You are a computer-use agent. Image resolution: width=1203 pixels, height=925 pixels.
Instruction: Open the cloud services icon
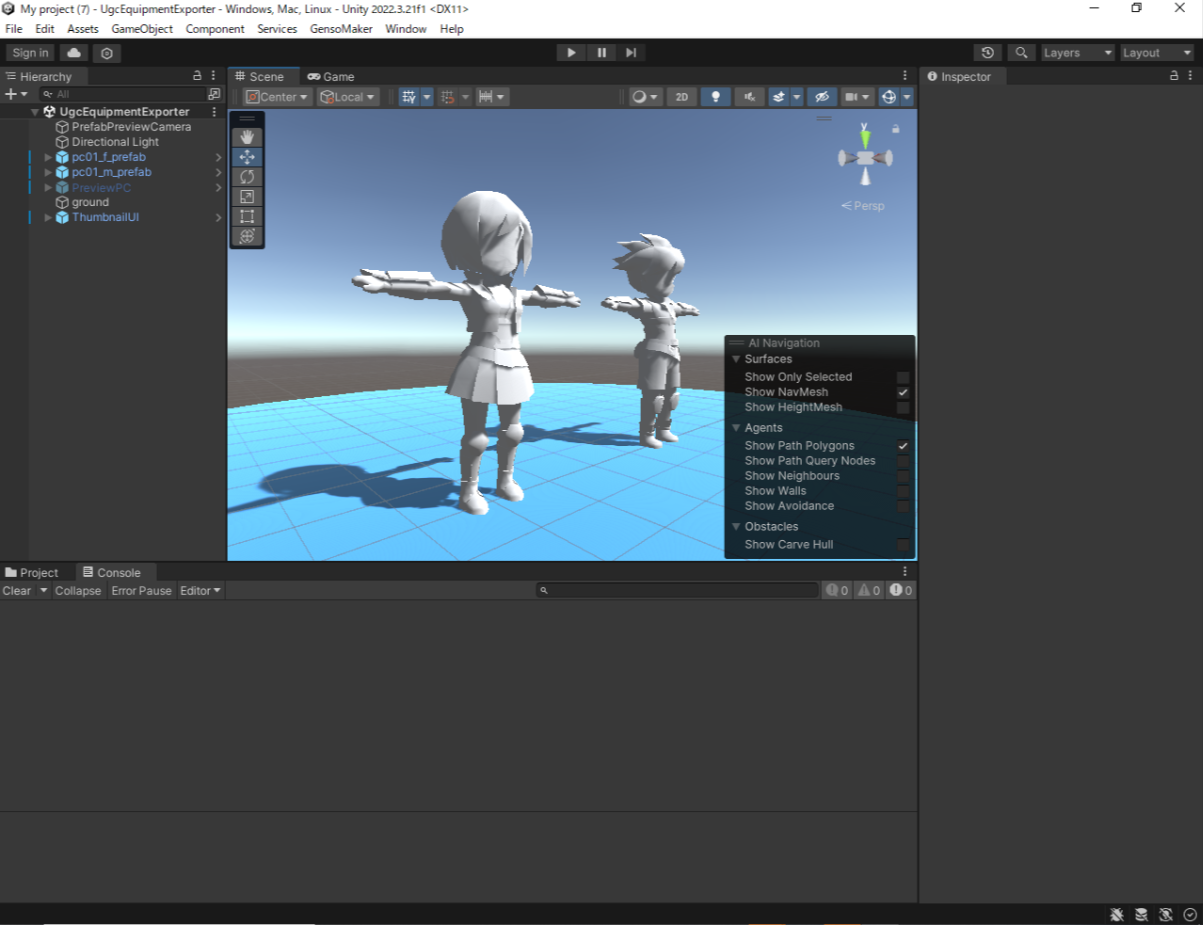click(74, 53)
